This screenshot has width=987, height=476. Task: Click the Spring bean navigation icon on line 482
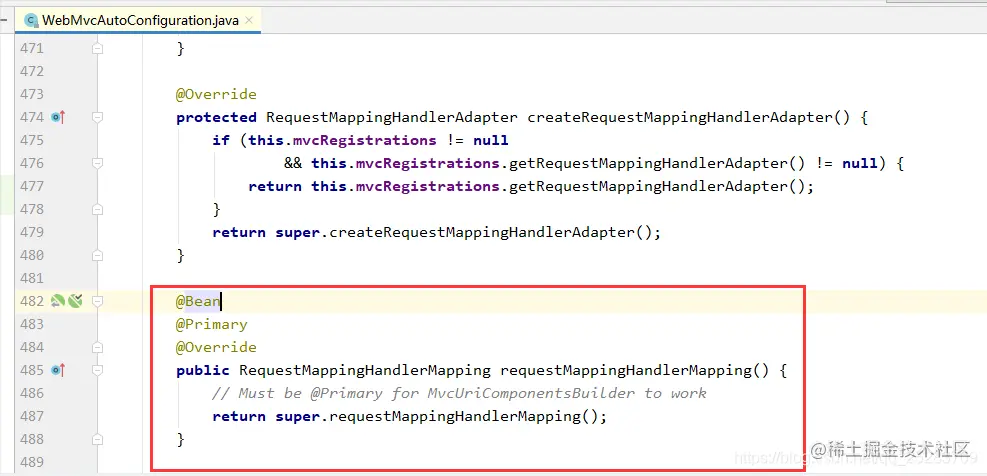click(57, 301)
